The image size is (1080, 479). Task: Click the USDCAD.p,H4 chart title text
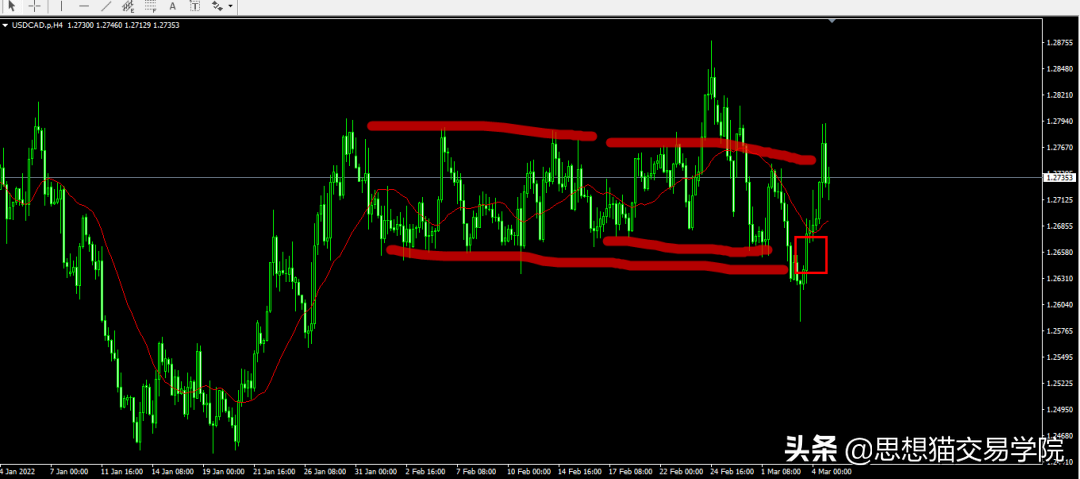(36, 26)
